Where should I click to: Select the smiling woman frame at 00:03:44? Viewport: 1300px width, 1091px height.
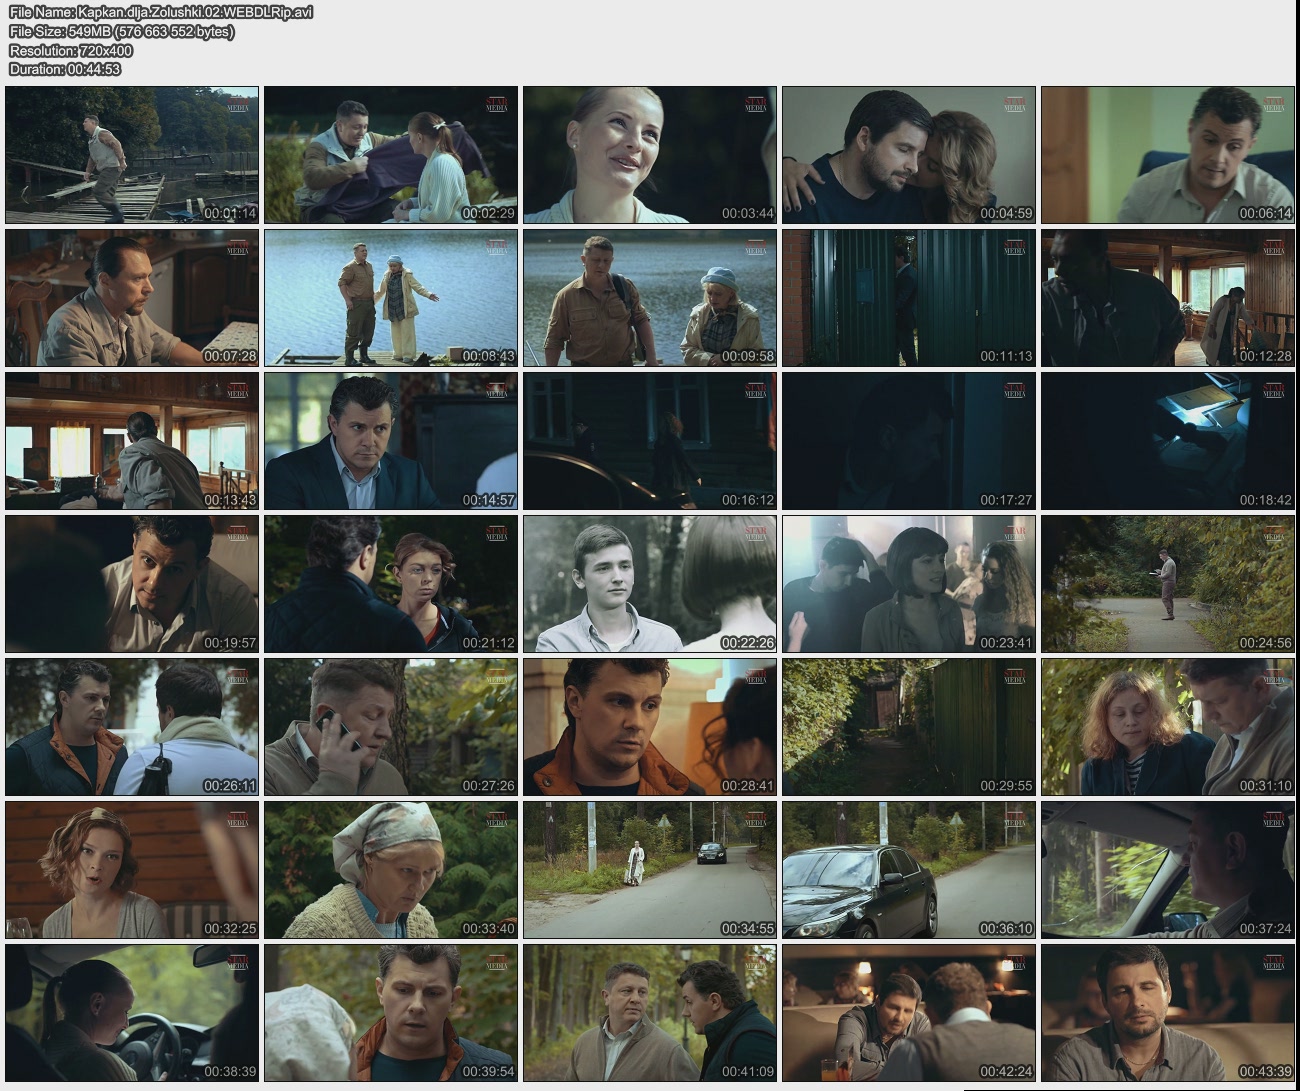pyautogui.click(x=650, y=155)
